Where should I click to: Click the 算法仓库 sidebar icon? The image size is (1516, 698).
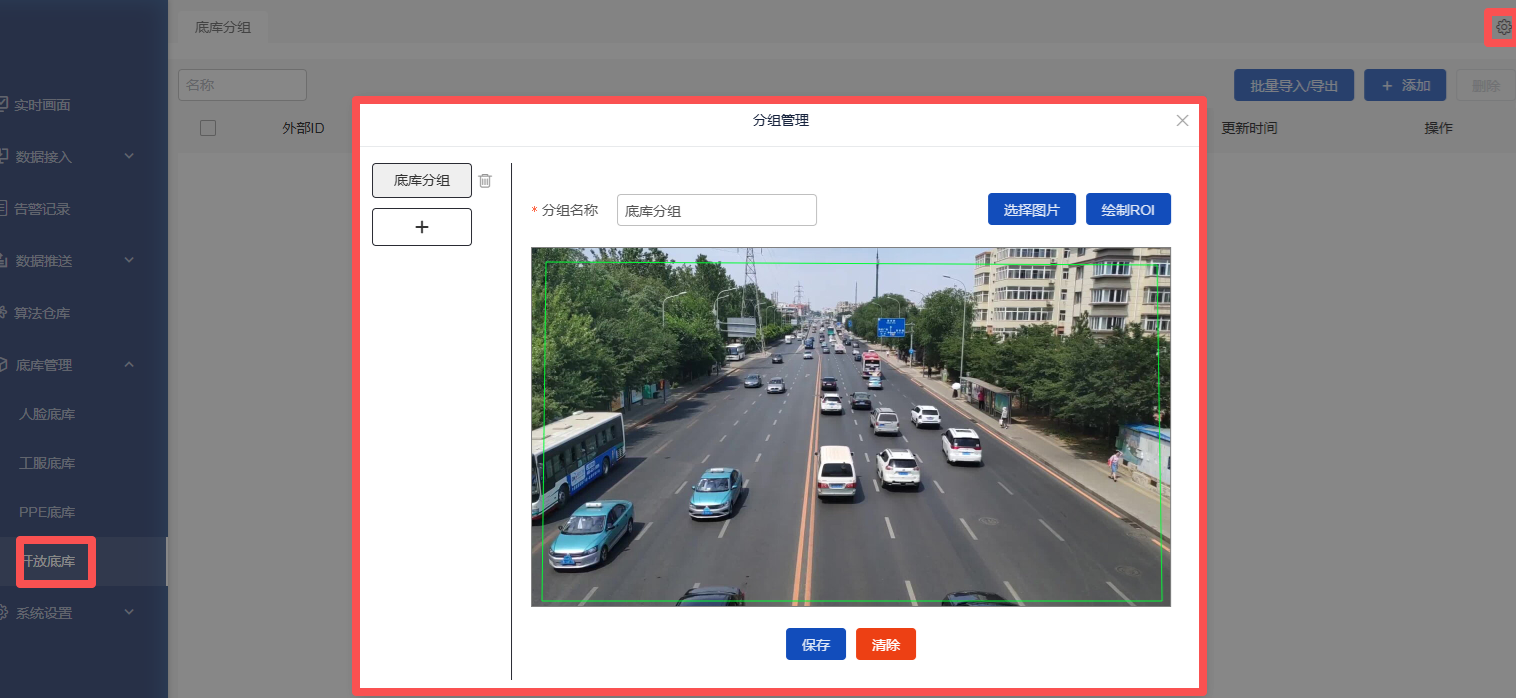click(4, 313)
